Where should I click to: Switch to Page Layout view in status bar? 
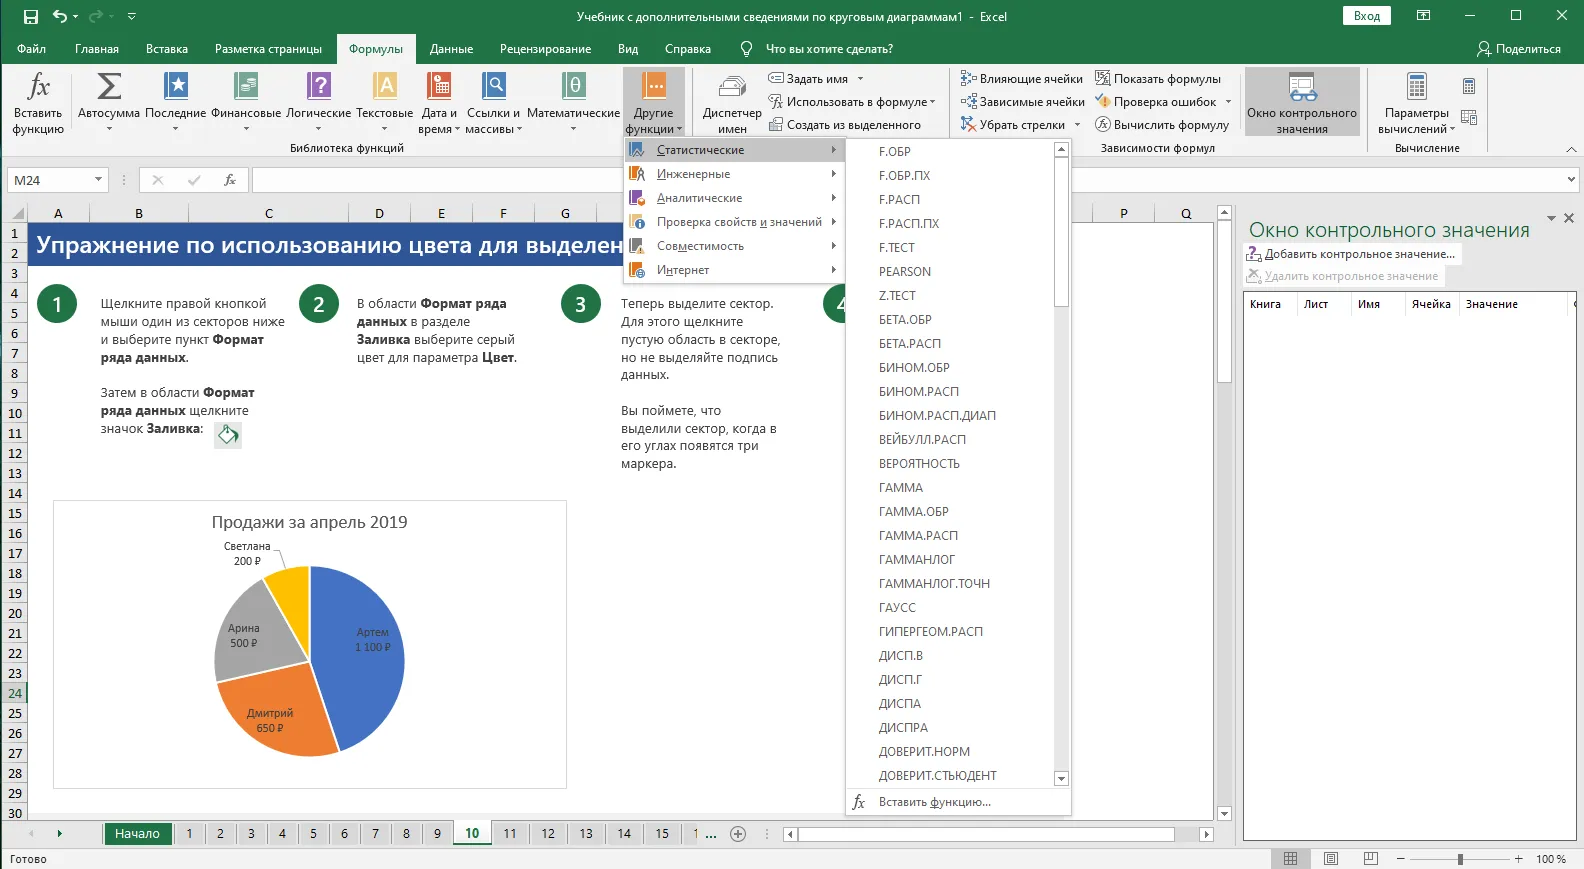(1331, 859)
